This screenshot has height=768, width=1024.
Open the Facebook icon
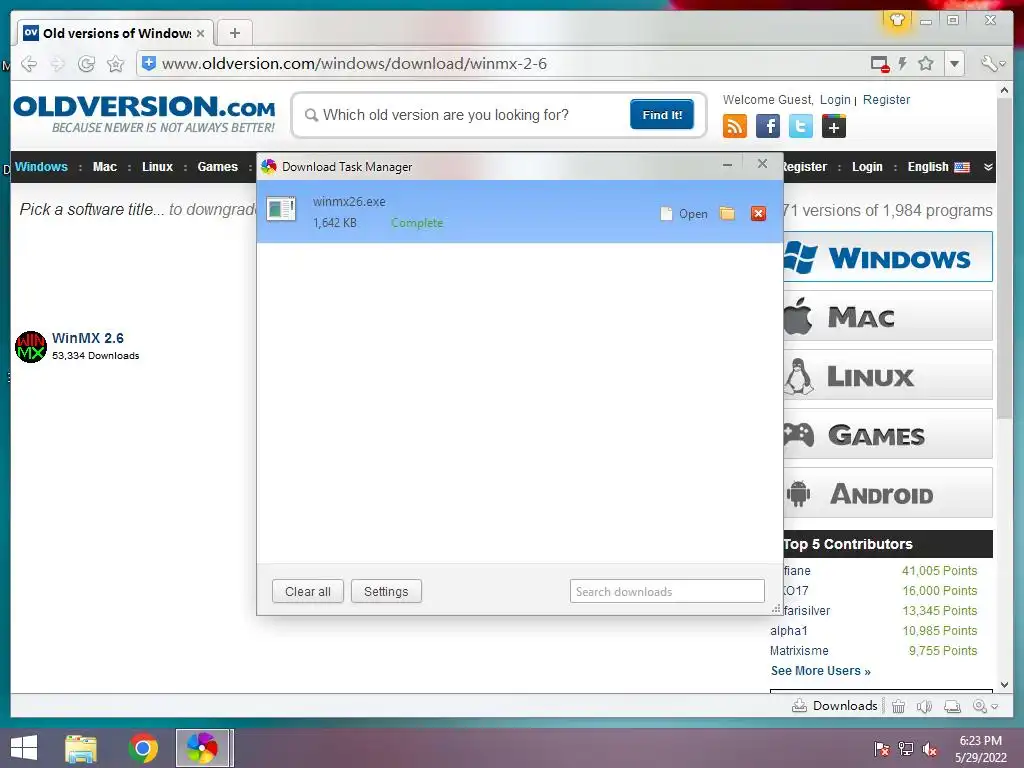(768, 126)
